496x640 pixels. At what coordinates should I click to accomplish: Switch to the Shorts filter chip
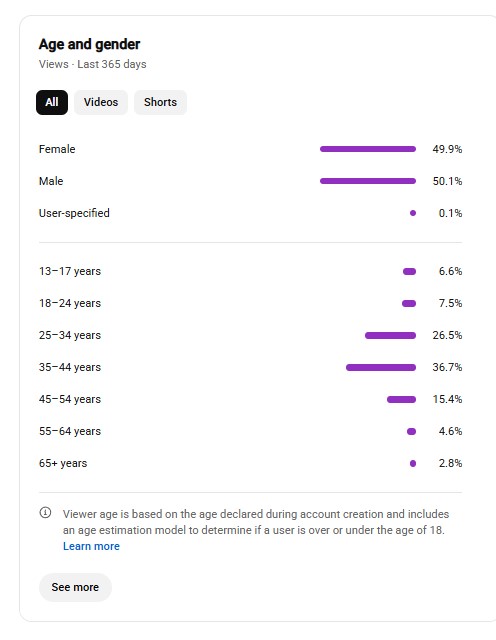[160, 102]
